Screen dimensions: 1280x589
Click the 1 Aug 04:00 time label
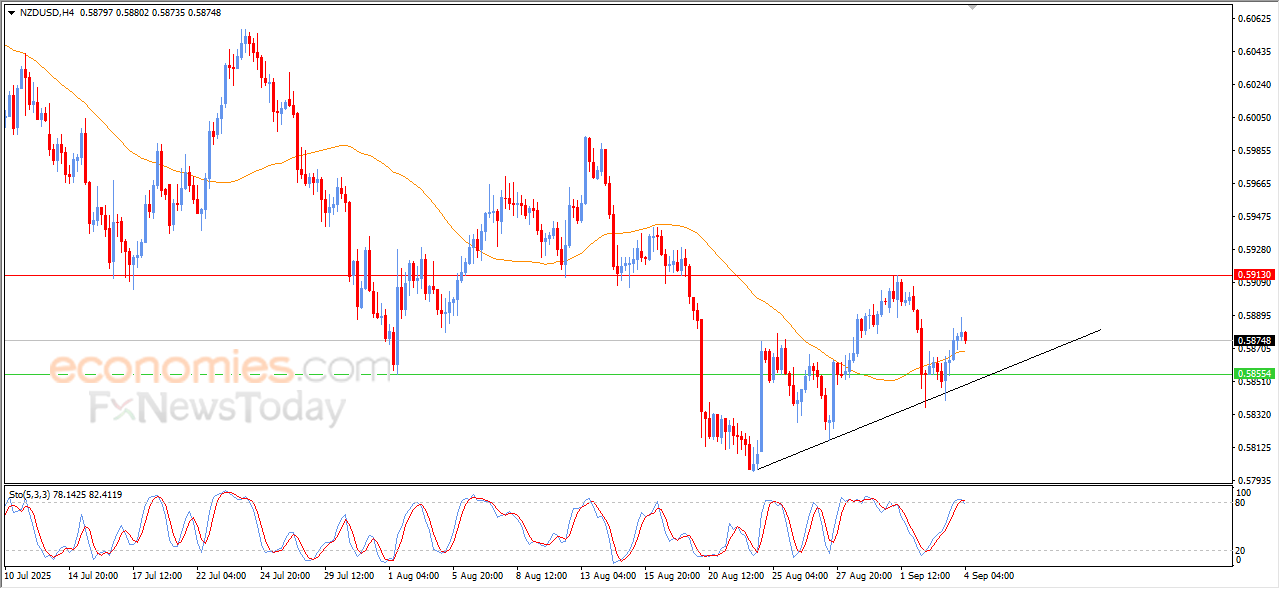click(x=413, y=576)
